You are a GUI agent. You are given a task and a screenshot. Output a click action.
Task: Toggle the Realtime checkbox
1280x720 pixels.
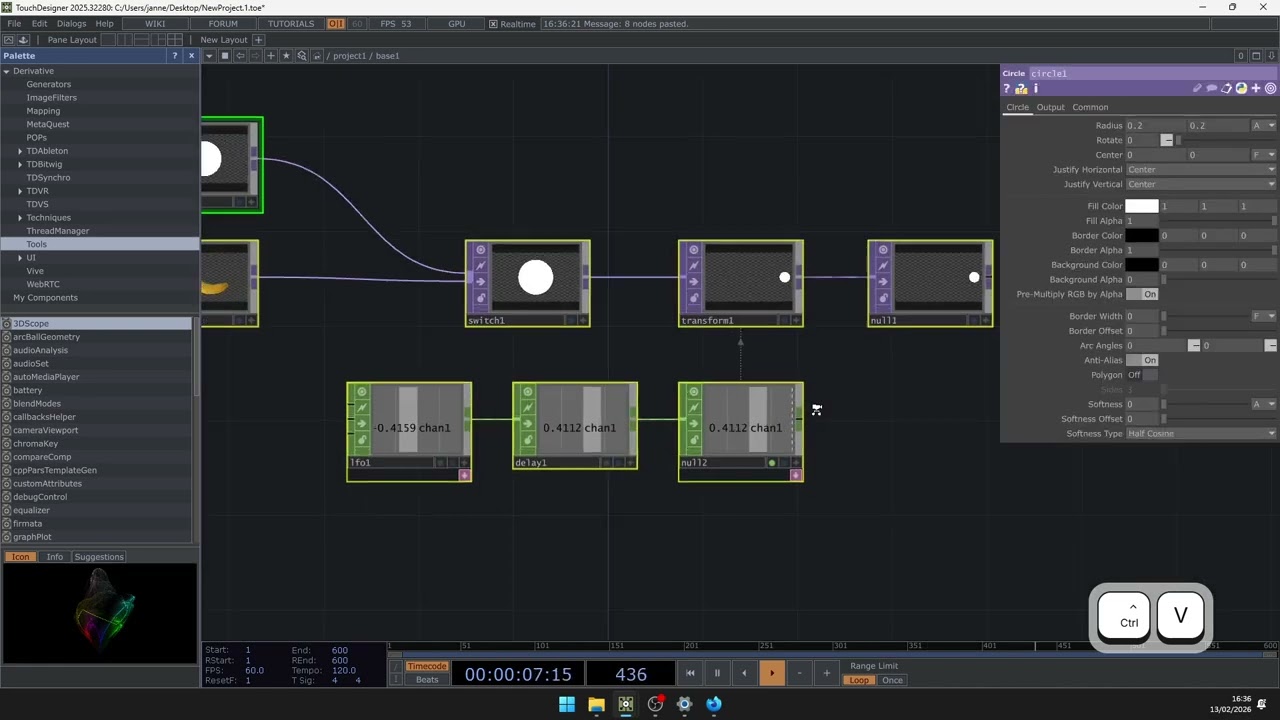click(x=493, y=24)
